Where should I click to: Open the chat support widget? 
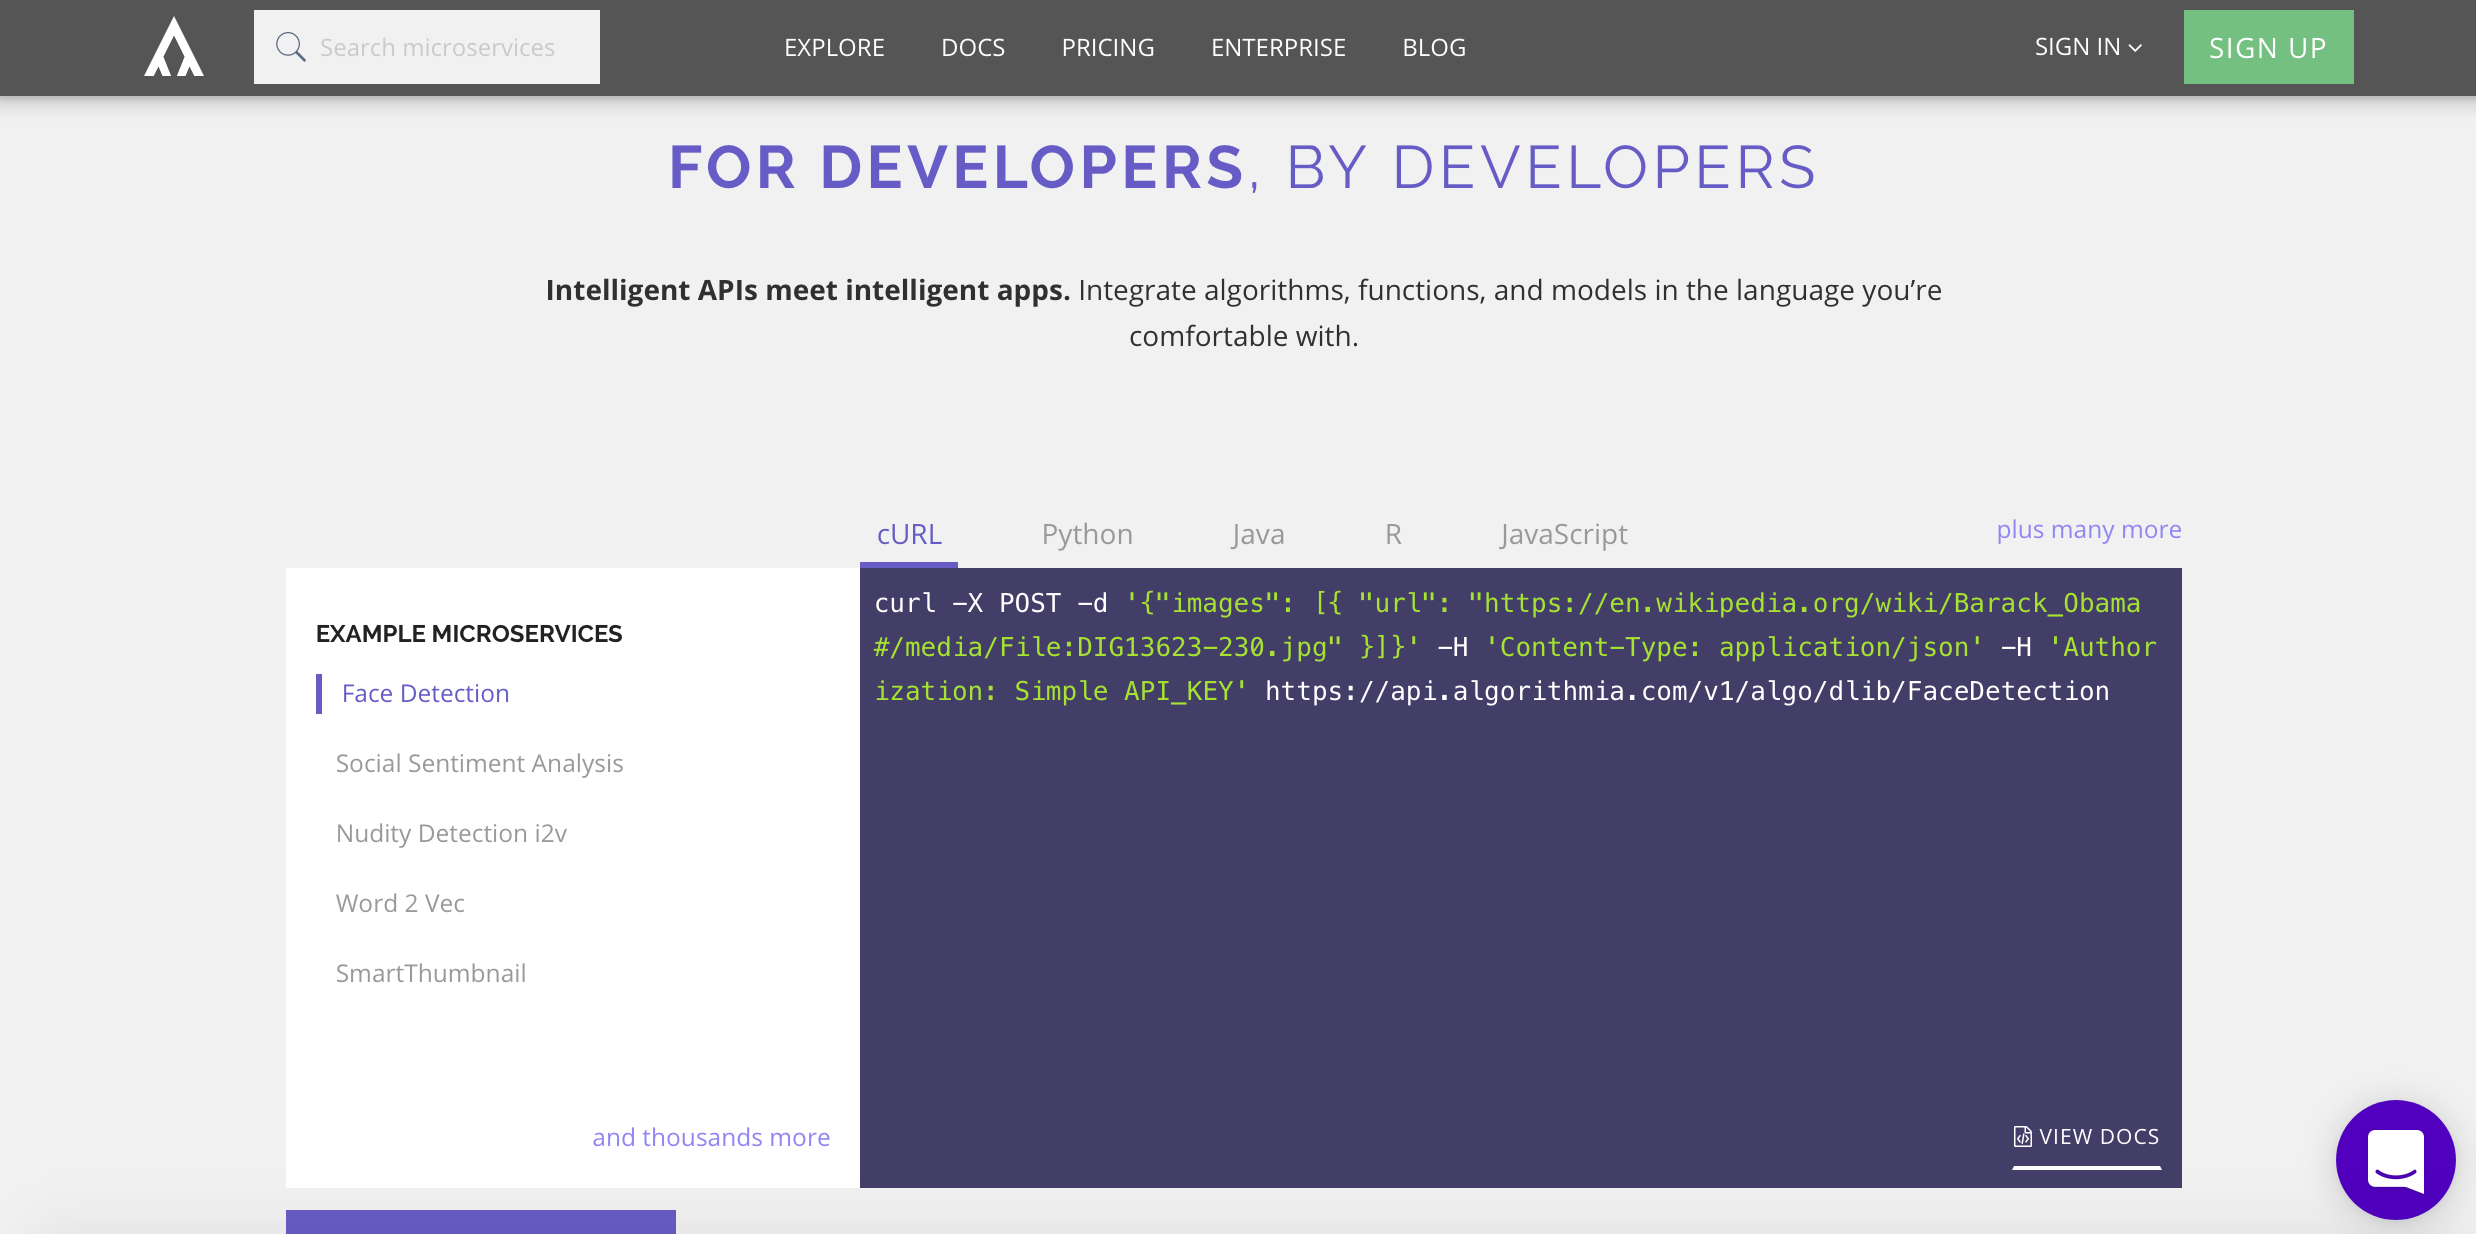pos(2395,1159)
